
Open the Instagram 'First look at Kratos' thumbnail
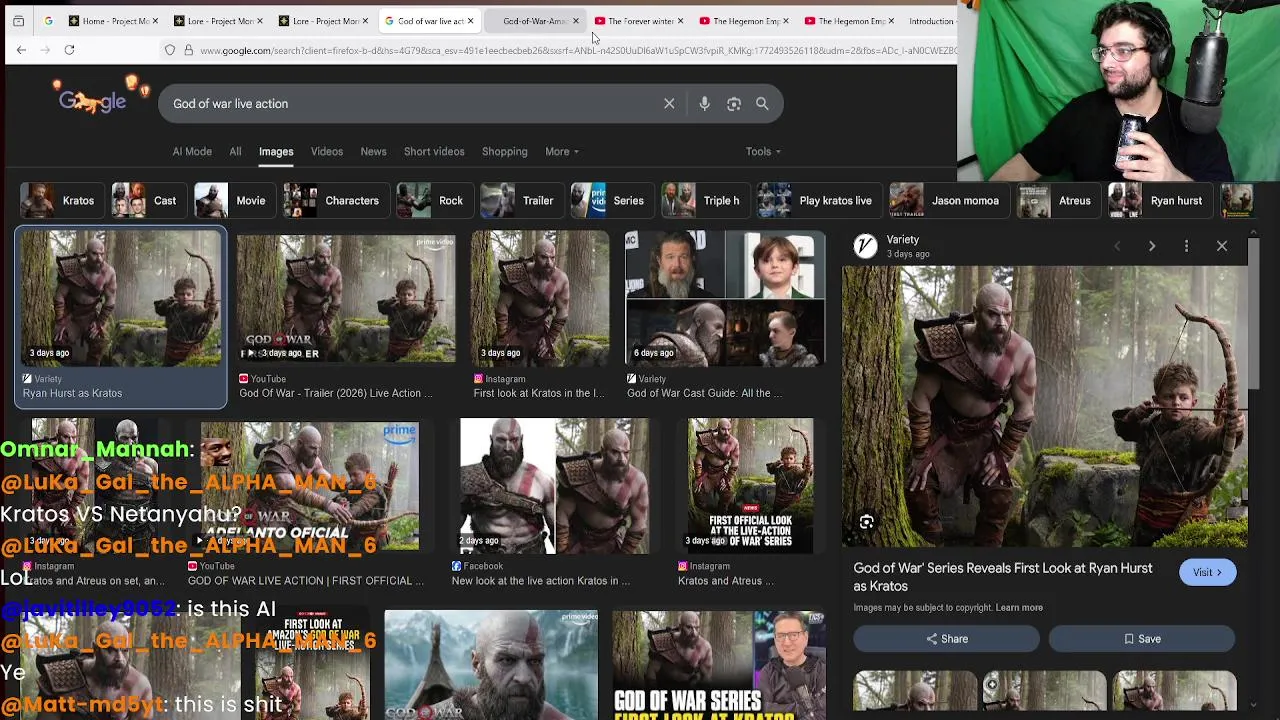tap(540, 299)
